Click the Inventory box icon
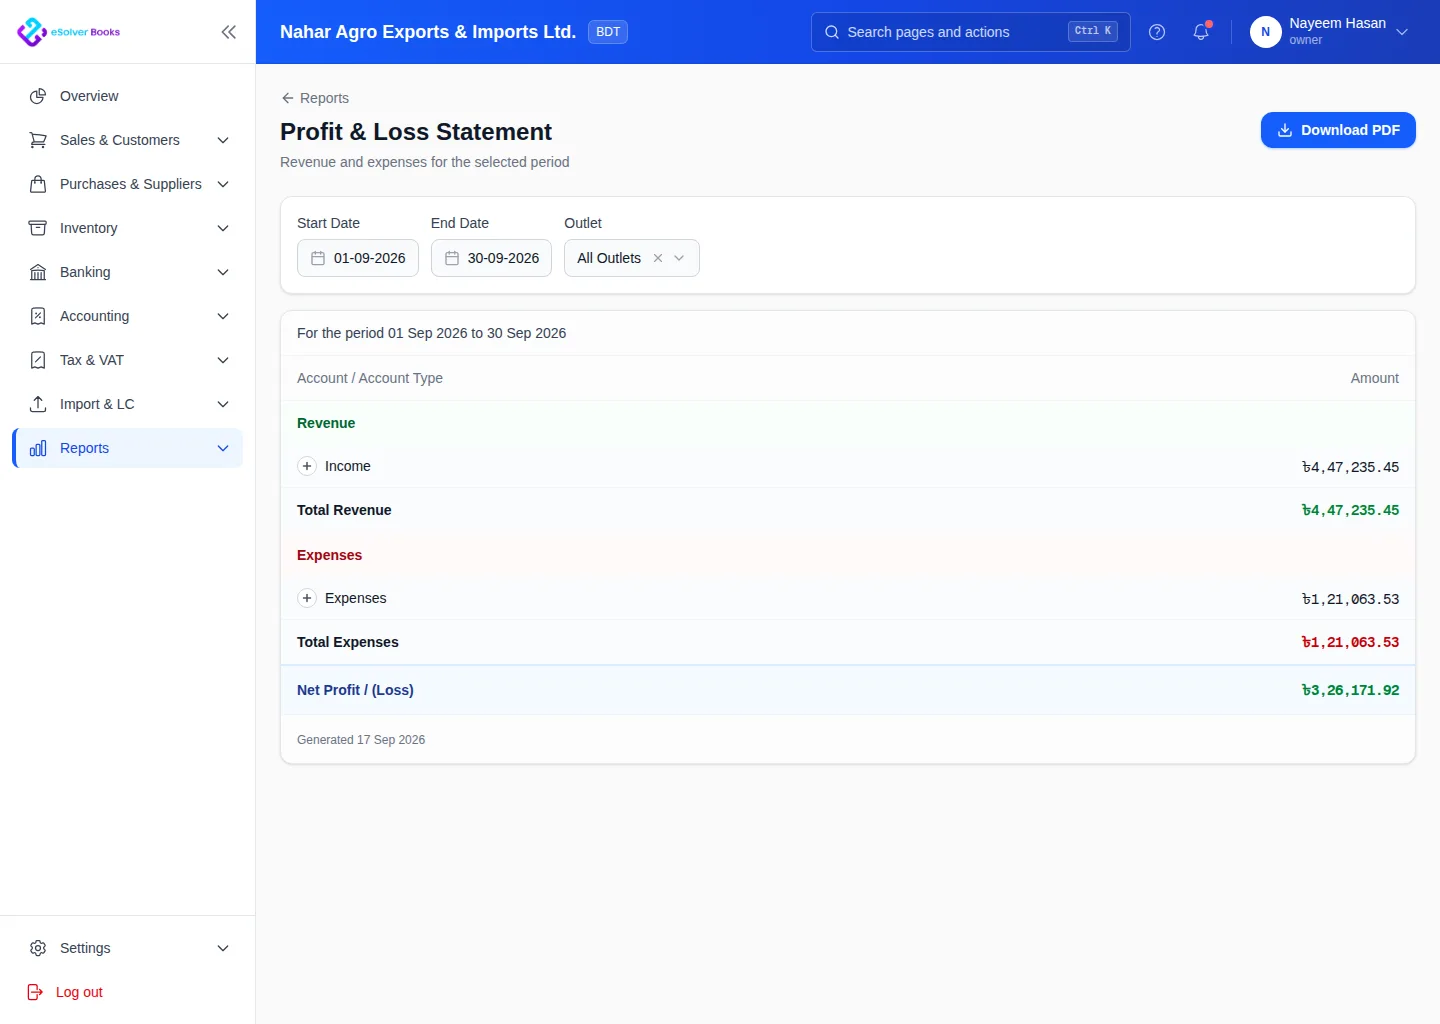Image resolution: width=1440 pixels, height=1024 pixels. pos(38,228)
